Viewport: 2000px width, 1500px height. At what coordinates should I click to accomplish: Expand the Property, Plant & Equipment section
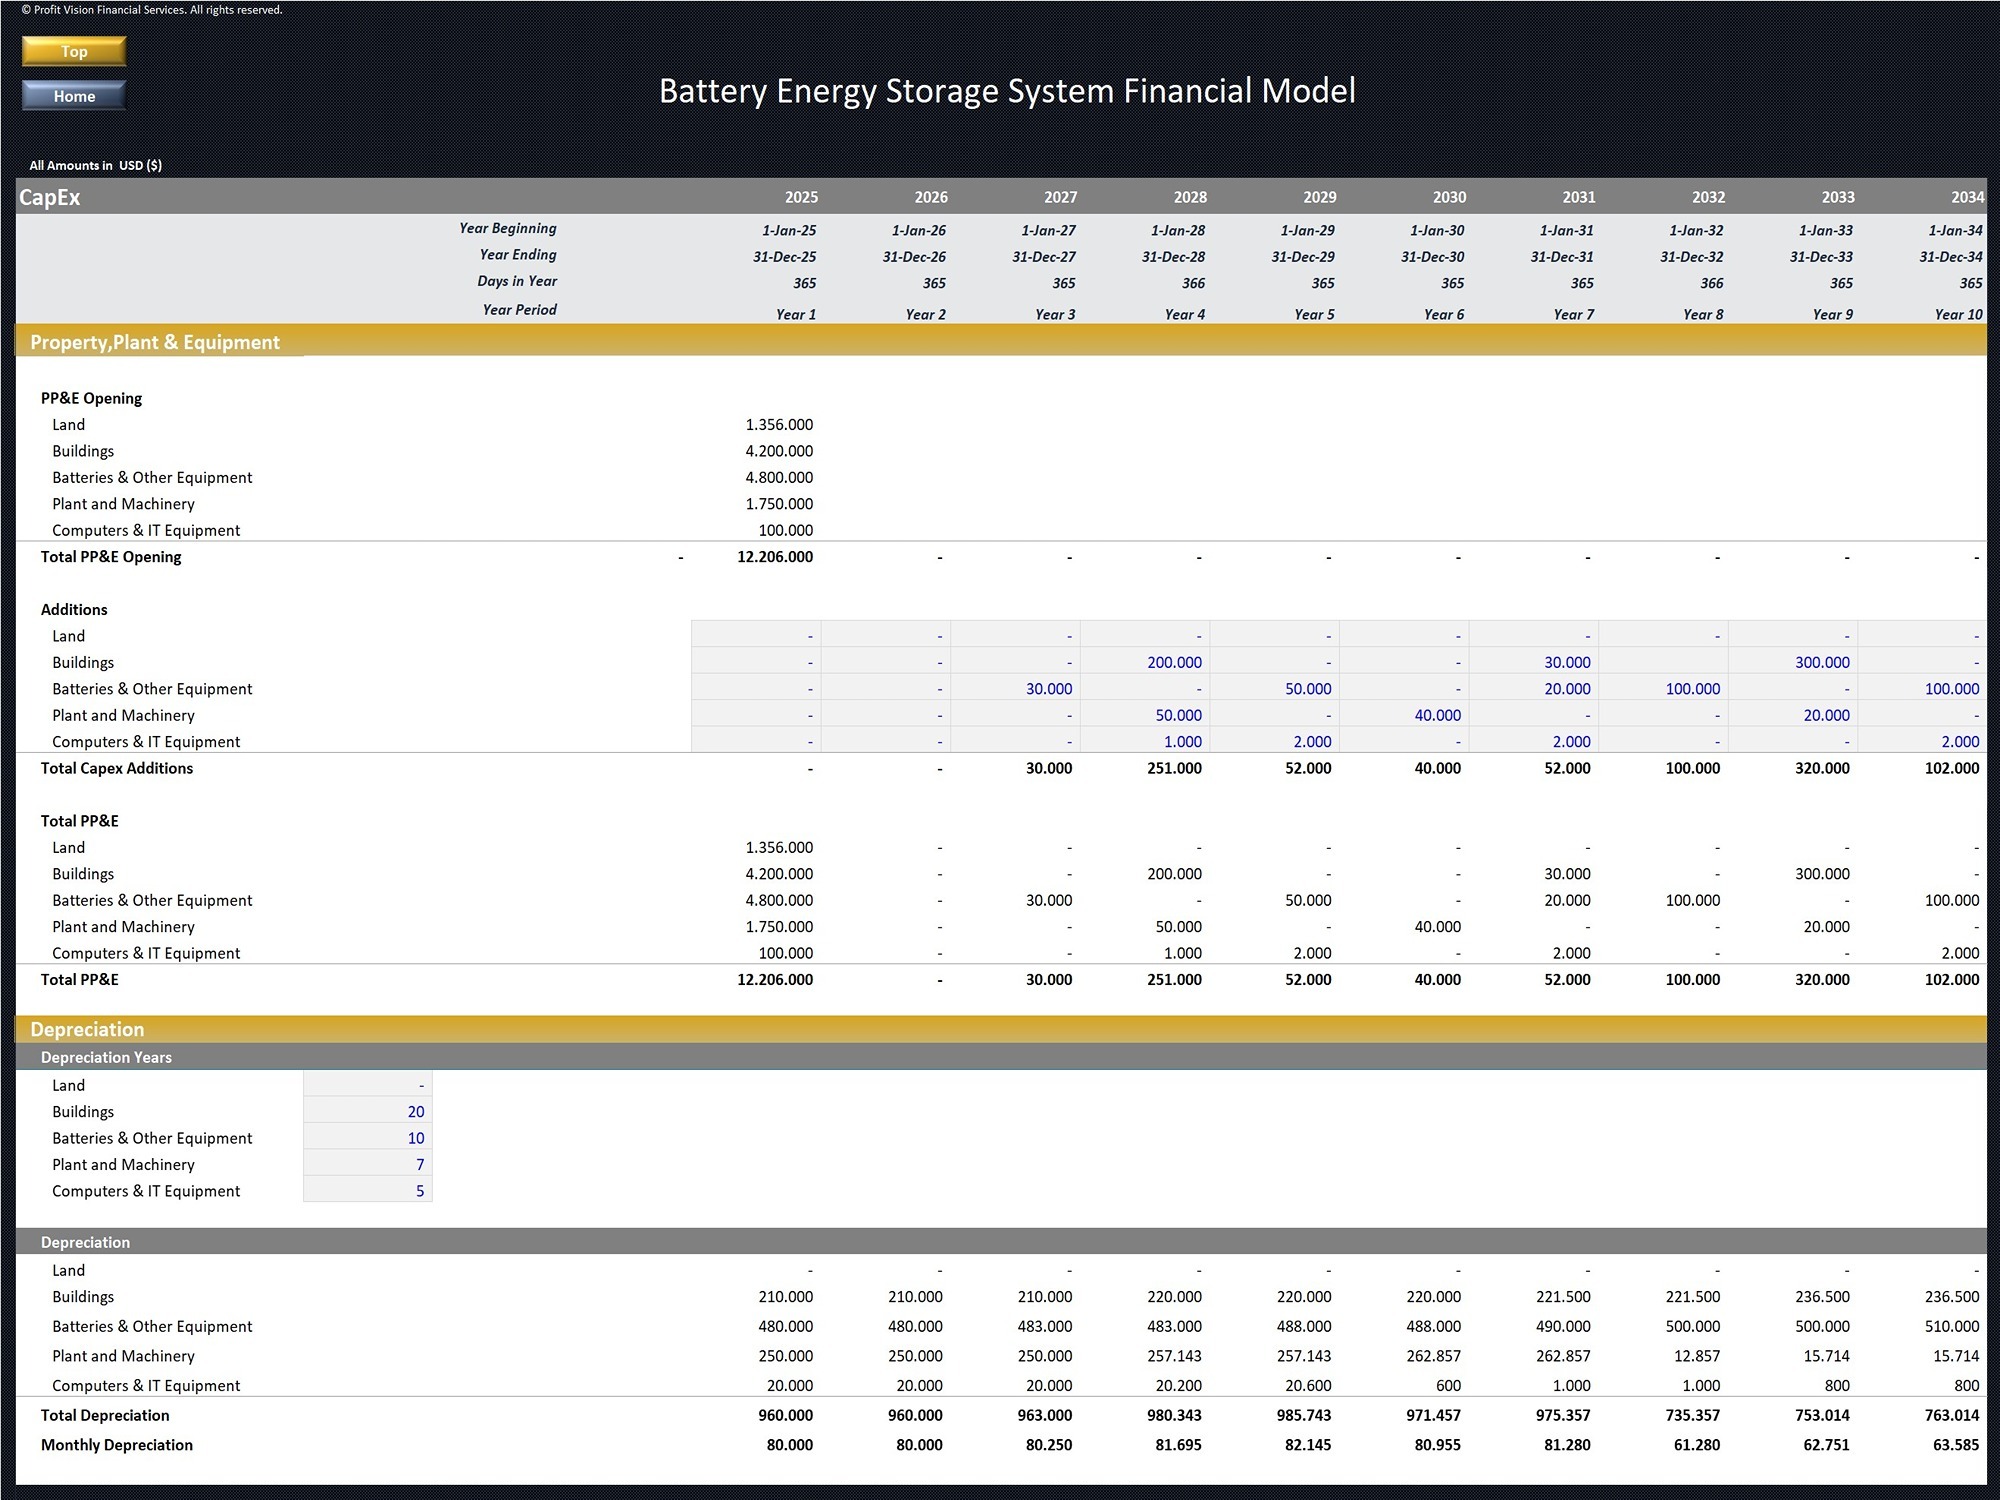pos(155,342)
